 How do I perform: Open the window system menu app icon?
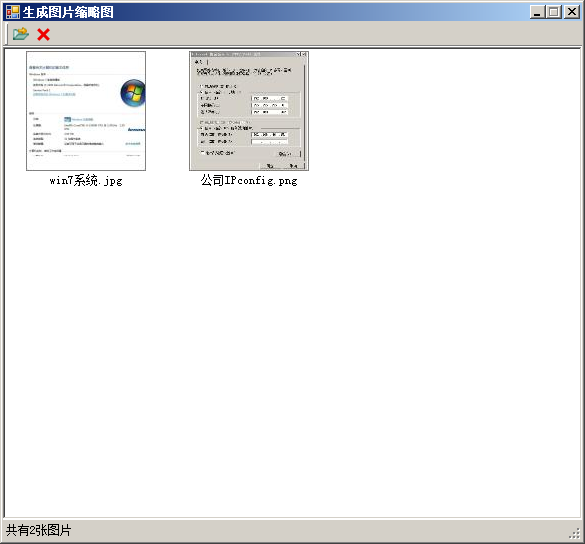(13, 12)
